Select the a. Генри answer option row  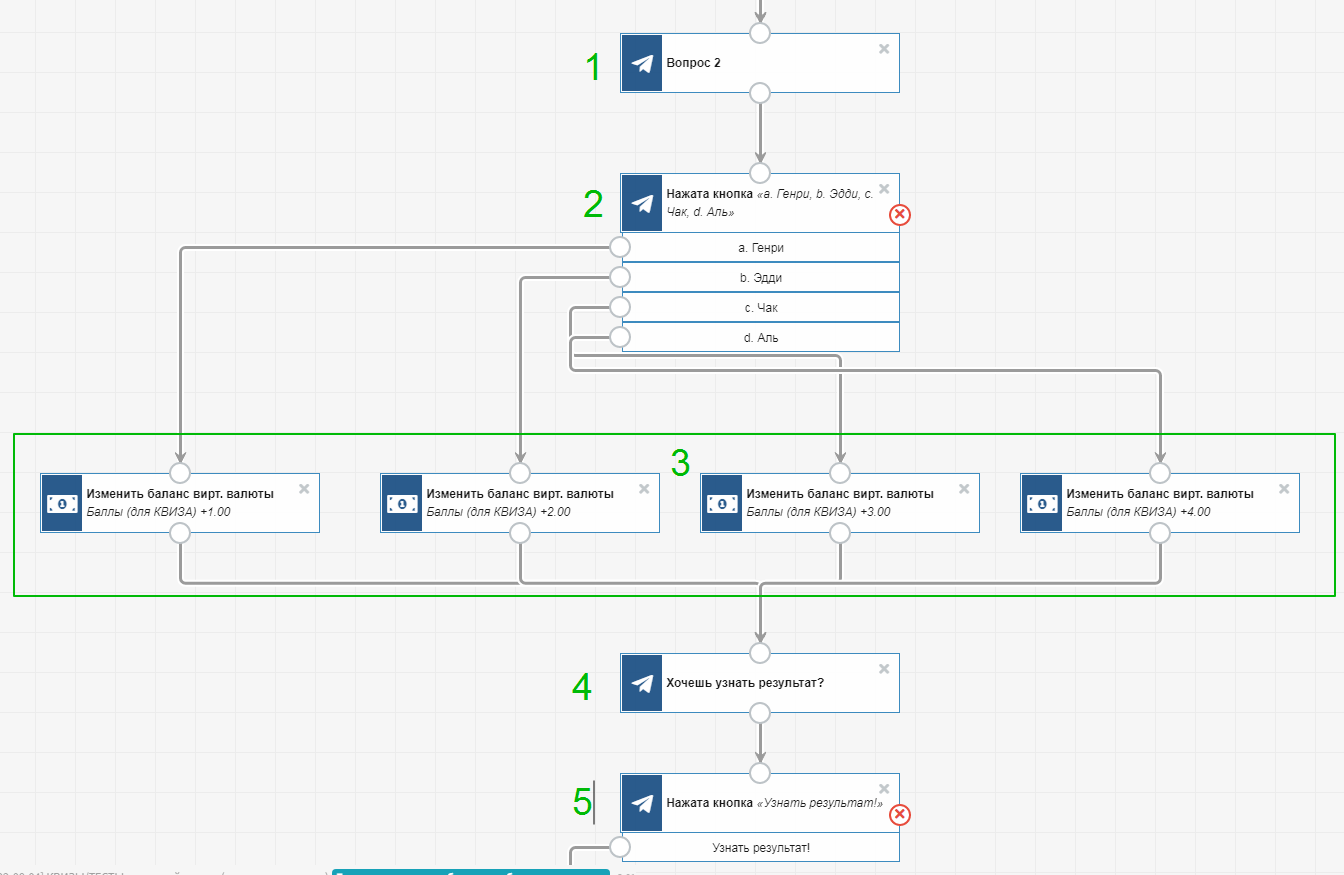(760, 247)
